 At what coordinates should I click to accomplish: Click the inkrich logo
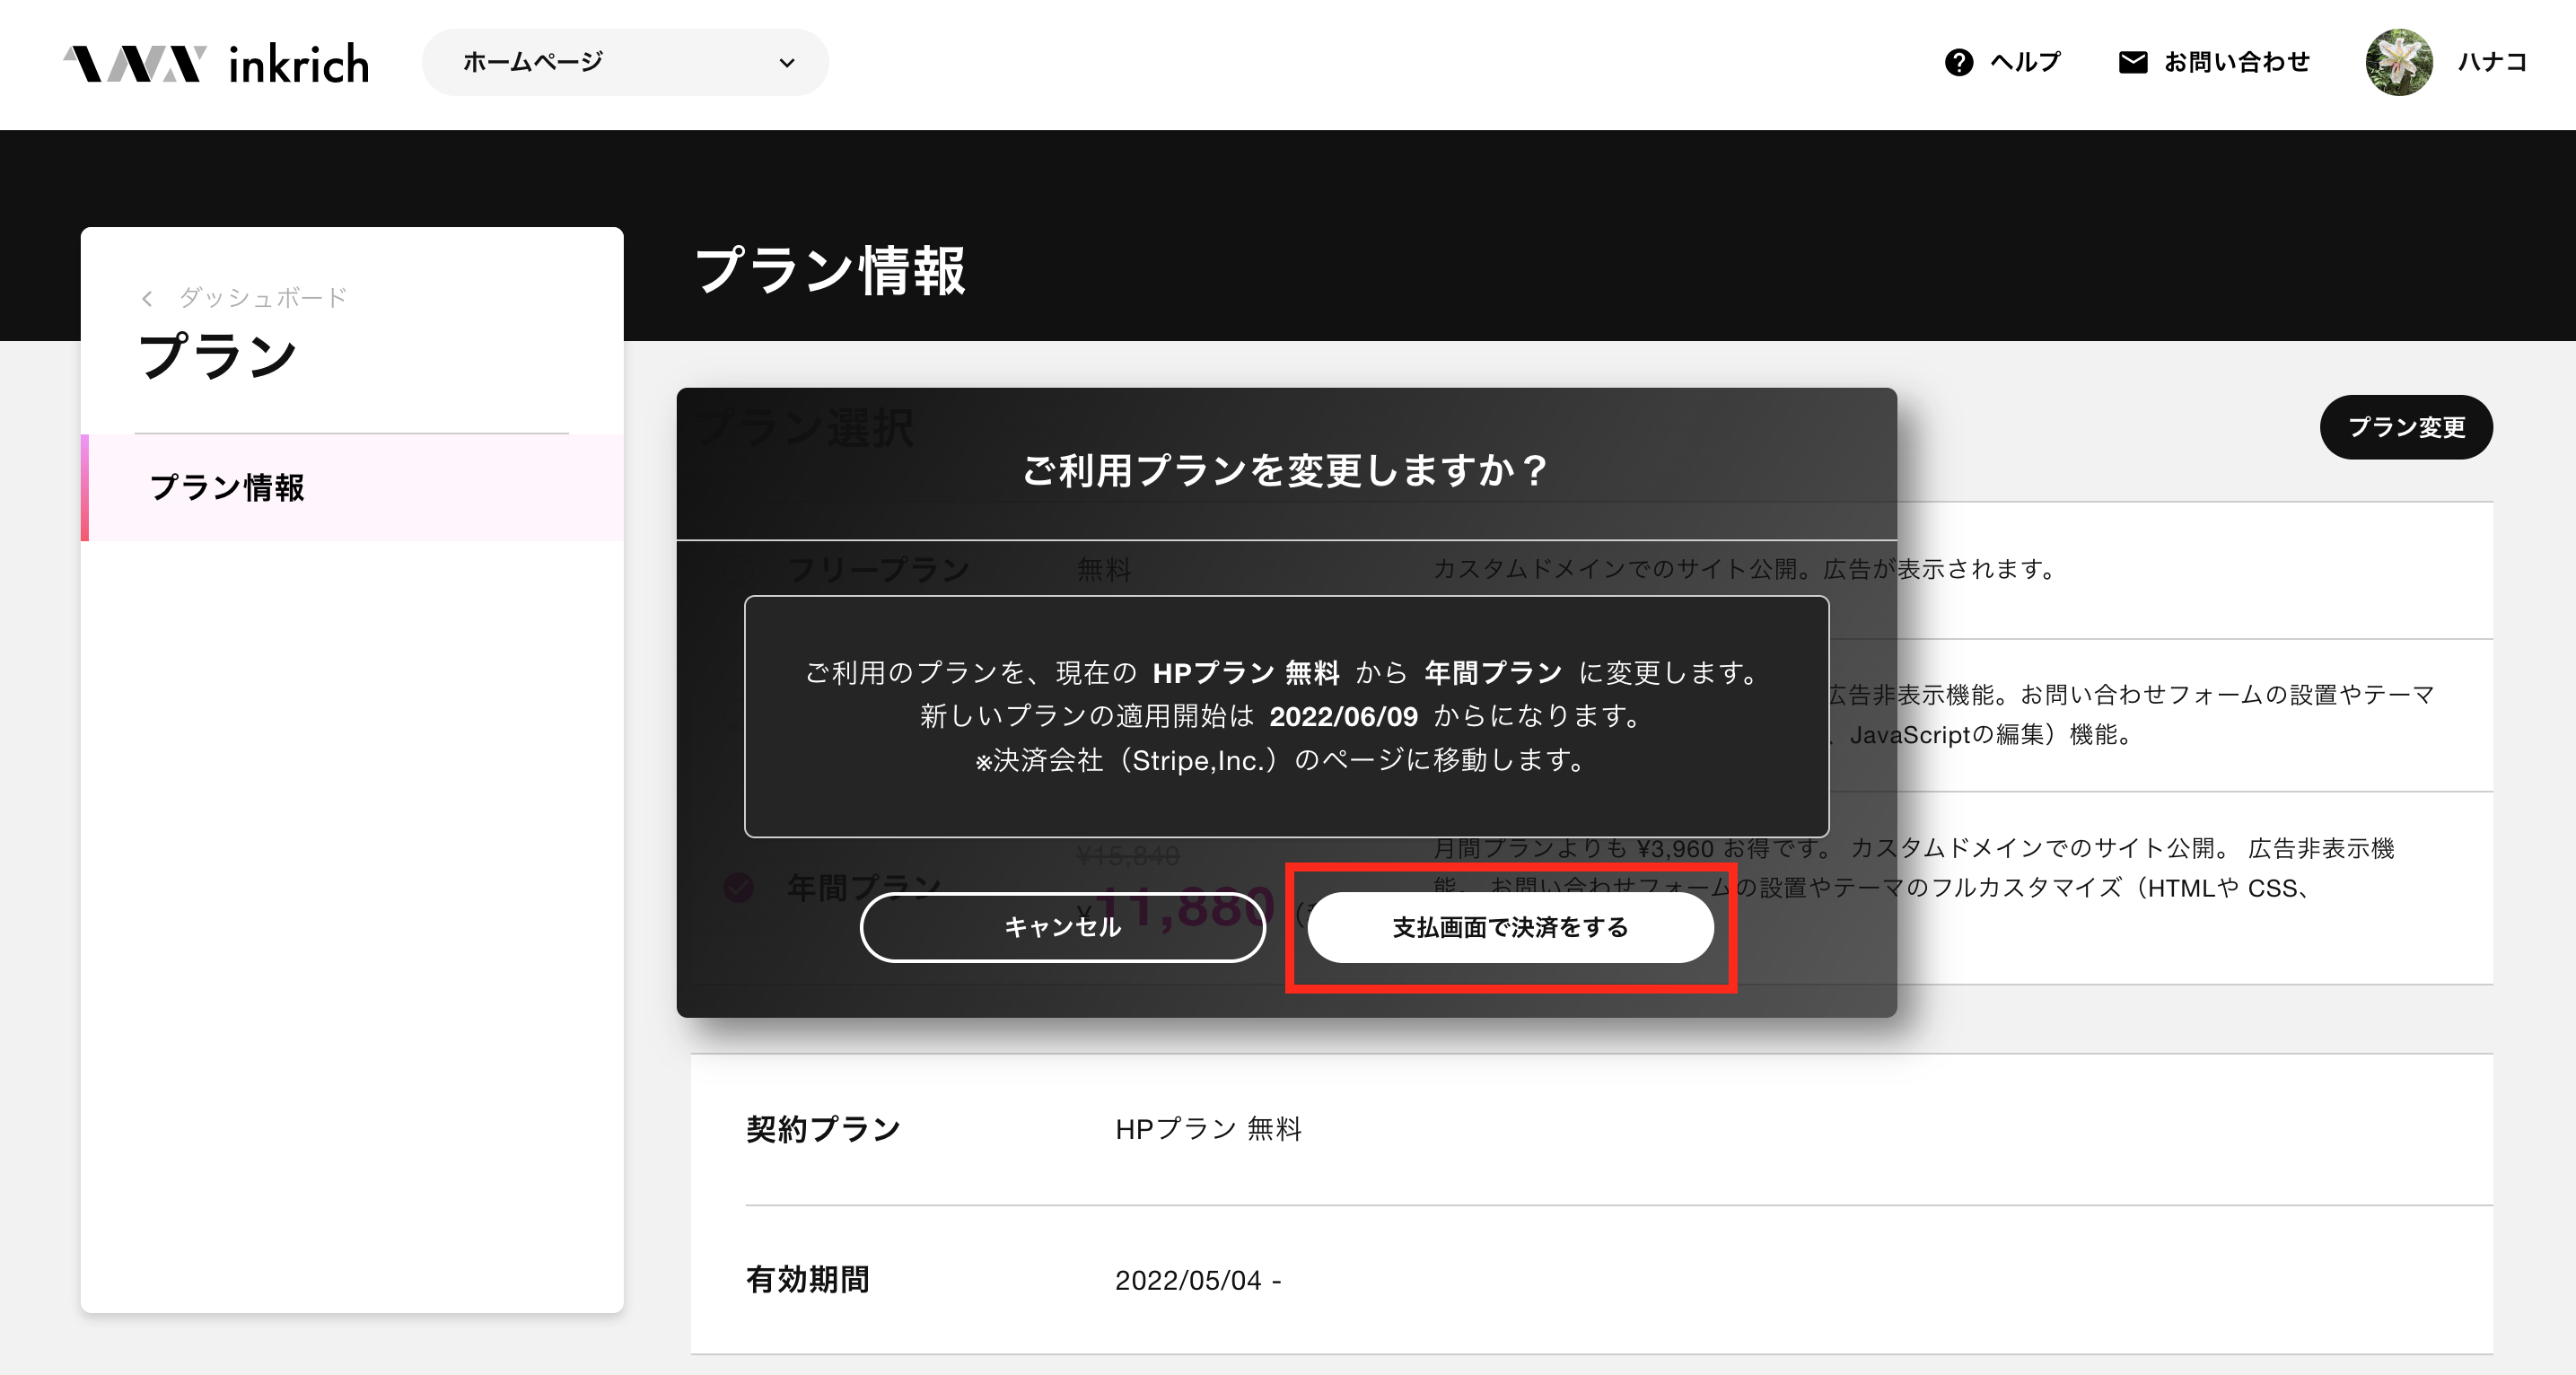click(216, 63)
